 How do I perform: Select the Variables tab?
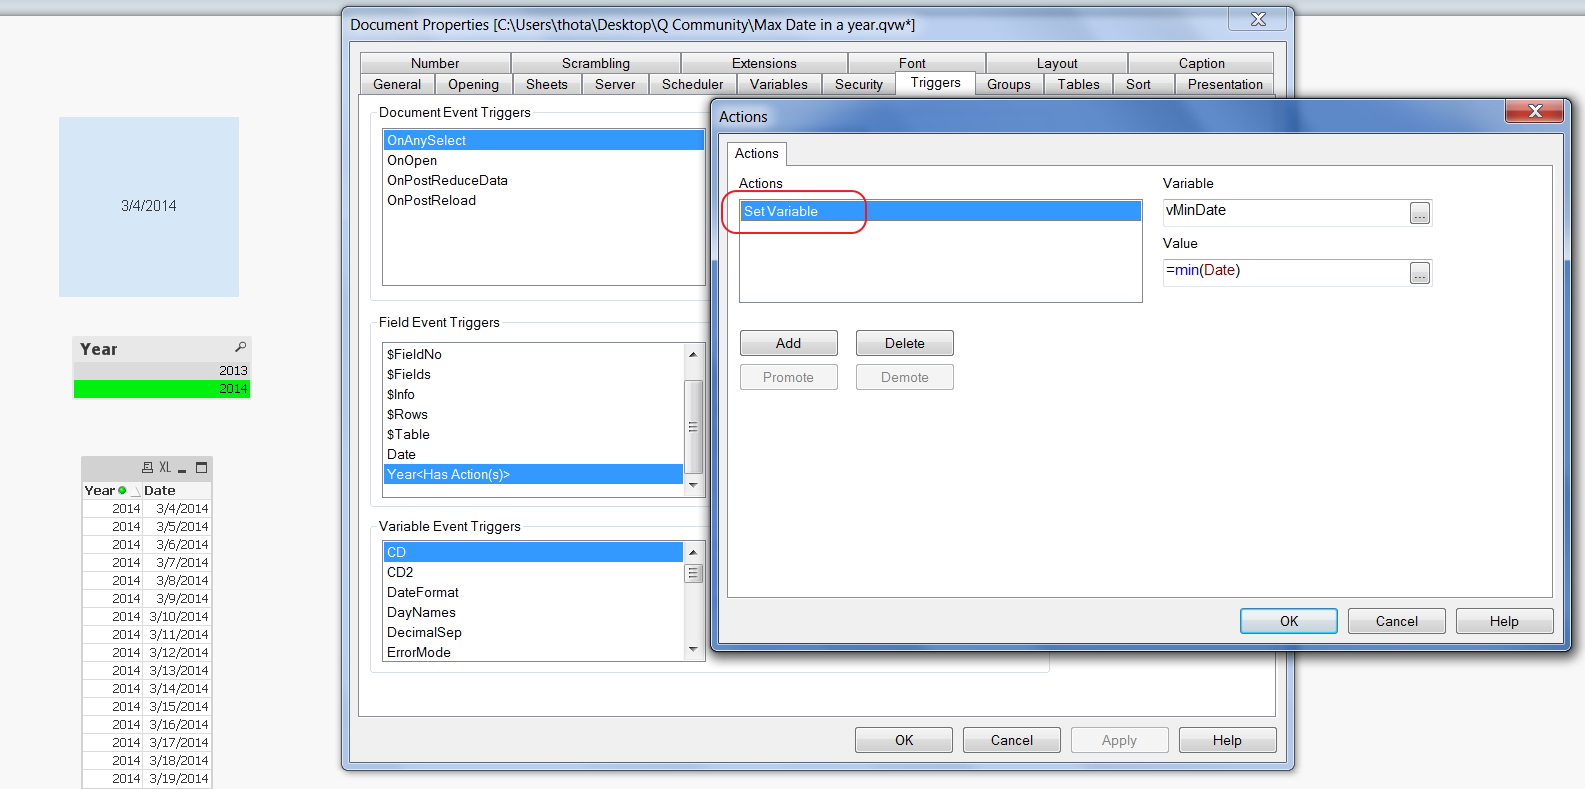(x=779, y=84)
